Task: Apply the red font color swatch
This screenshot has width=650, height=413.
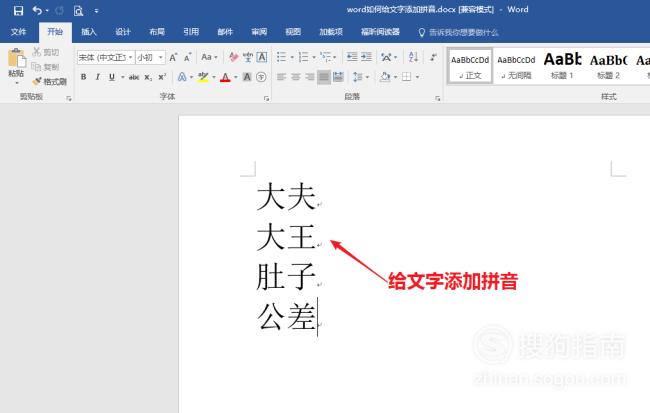Action: click(x=224, y=77)
